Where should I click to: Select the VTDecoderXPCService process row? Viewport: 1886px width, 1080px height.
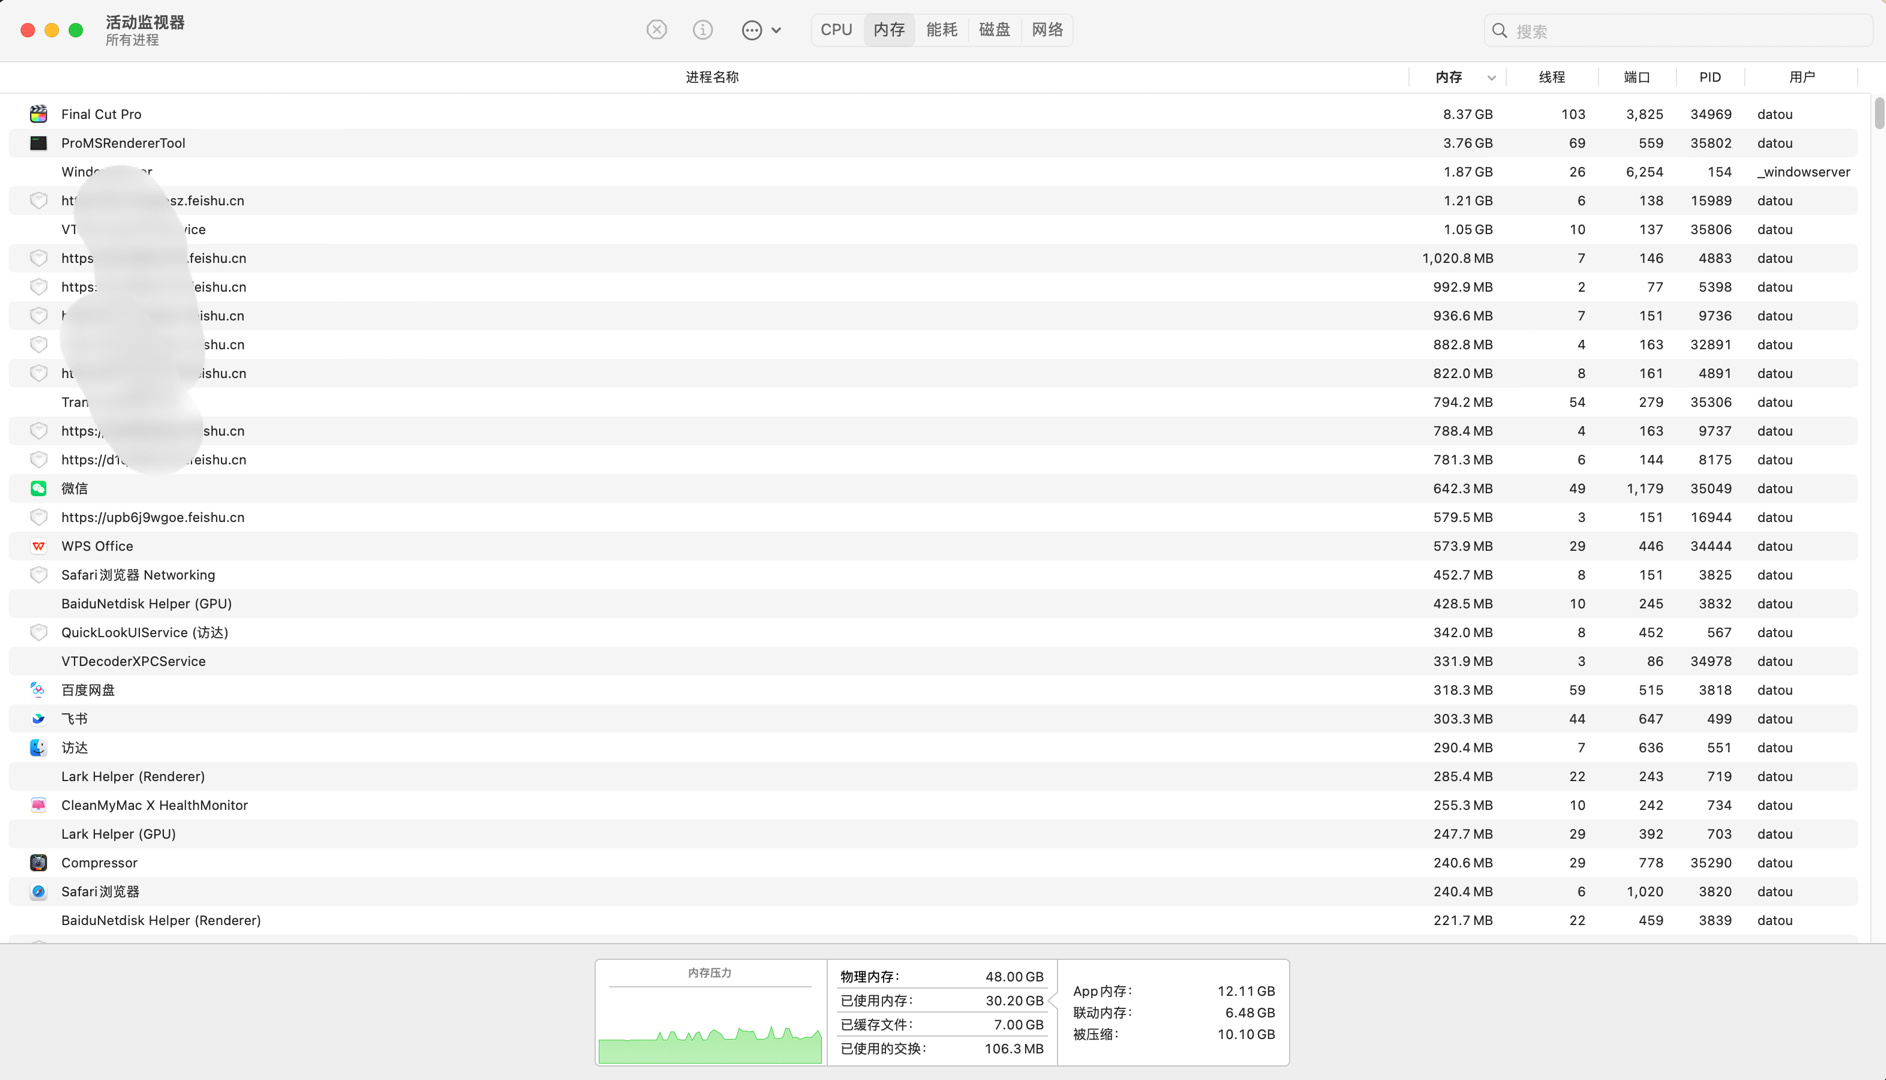pyautogui.click(x=933, y=661)
